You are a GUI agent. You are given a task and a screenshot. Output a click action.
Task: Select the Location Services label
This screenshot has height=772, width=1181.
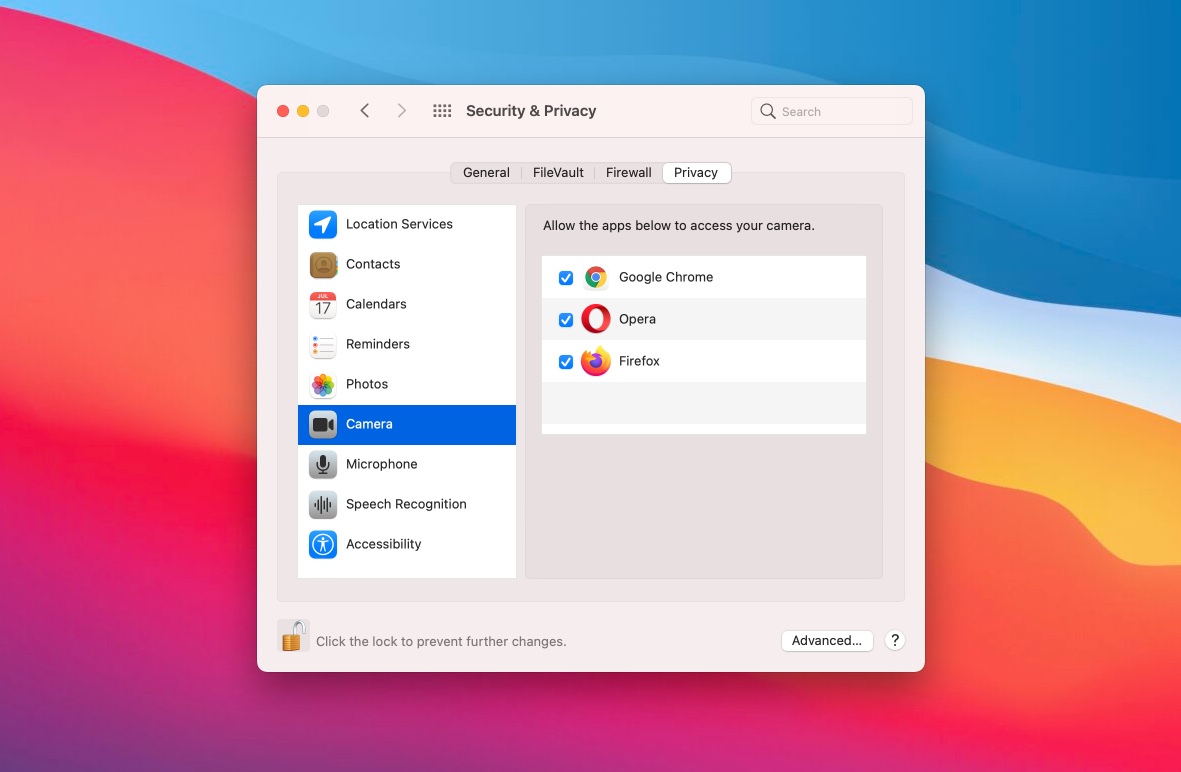click(399, 224)
